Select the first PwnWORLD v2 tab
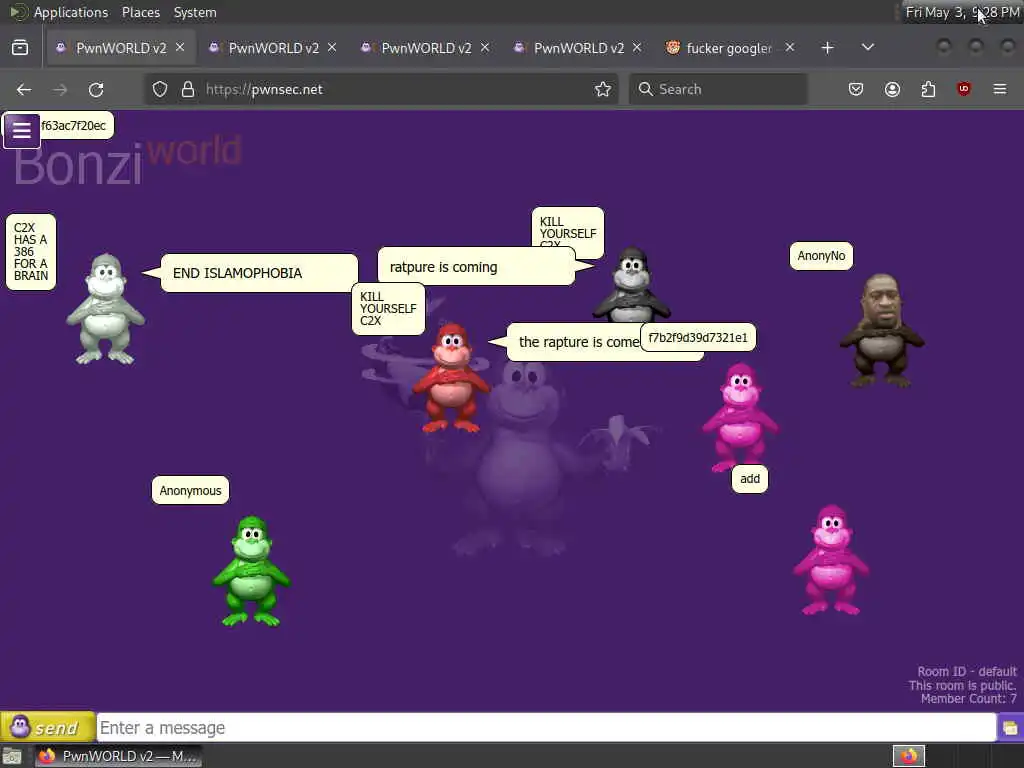 point(120,48)
